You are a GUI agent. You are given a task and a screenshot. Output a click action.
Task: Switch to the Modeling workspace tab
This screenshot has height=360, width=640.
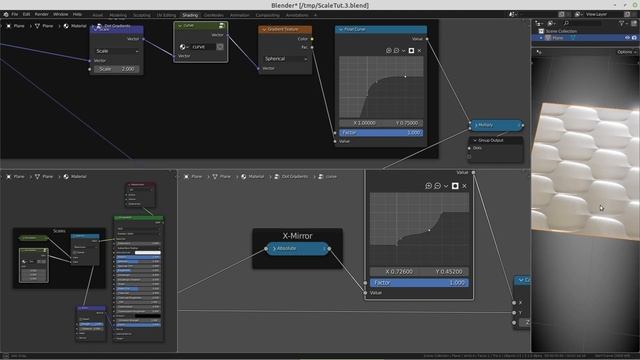point(118,15)
